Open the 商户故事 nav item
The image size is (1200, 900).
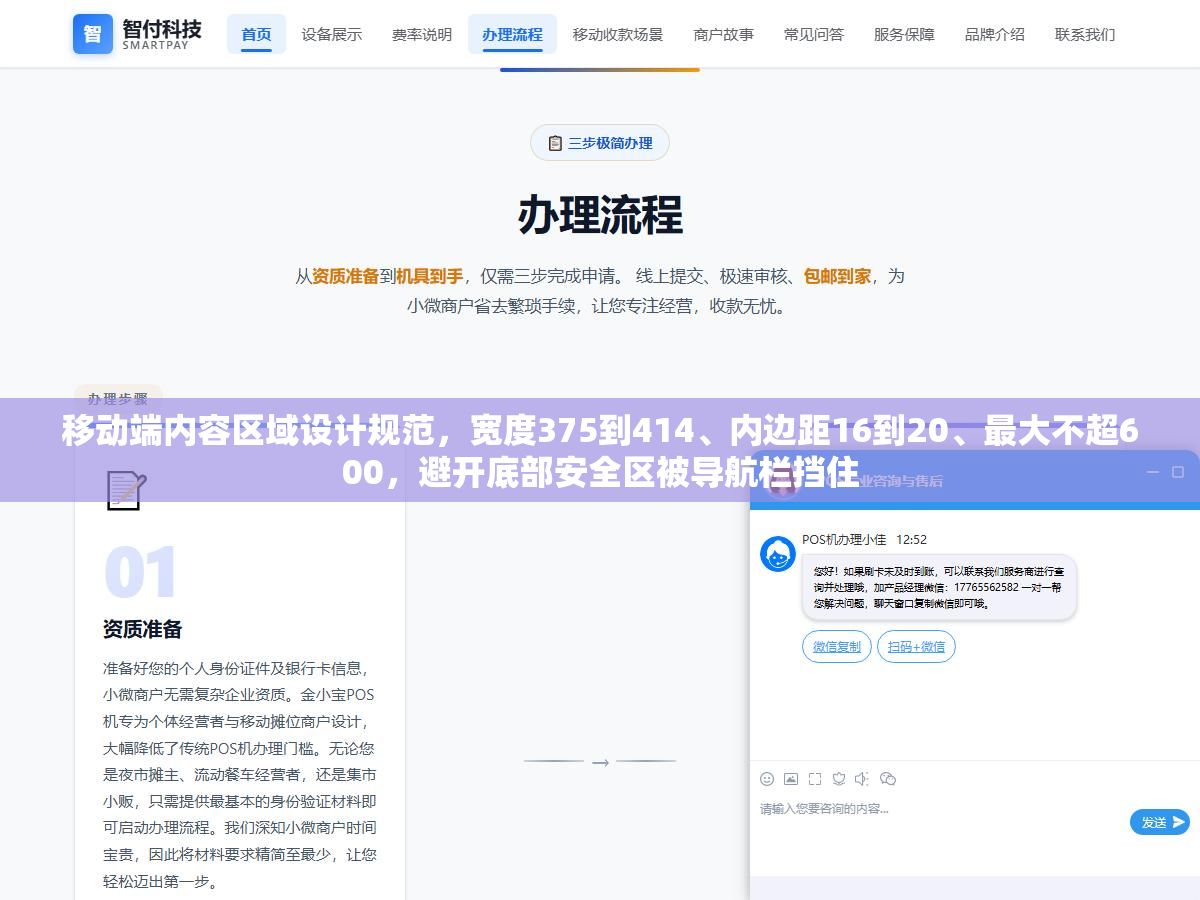(724, 34)
